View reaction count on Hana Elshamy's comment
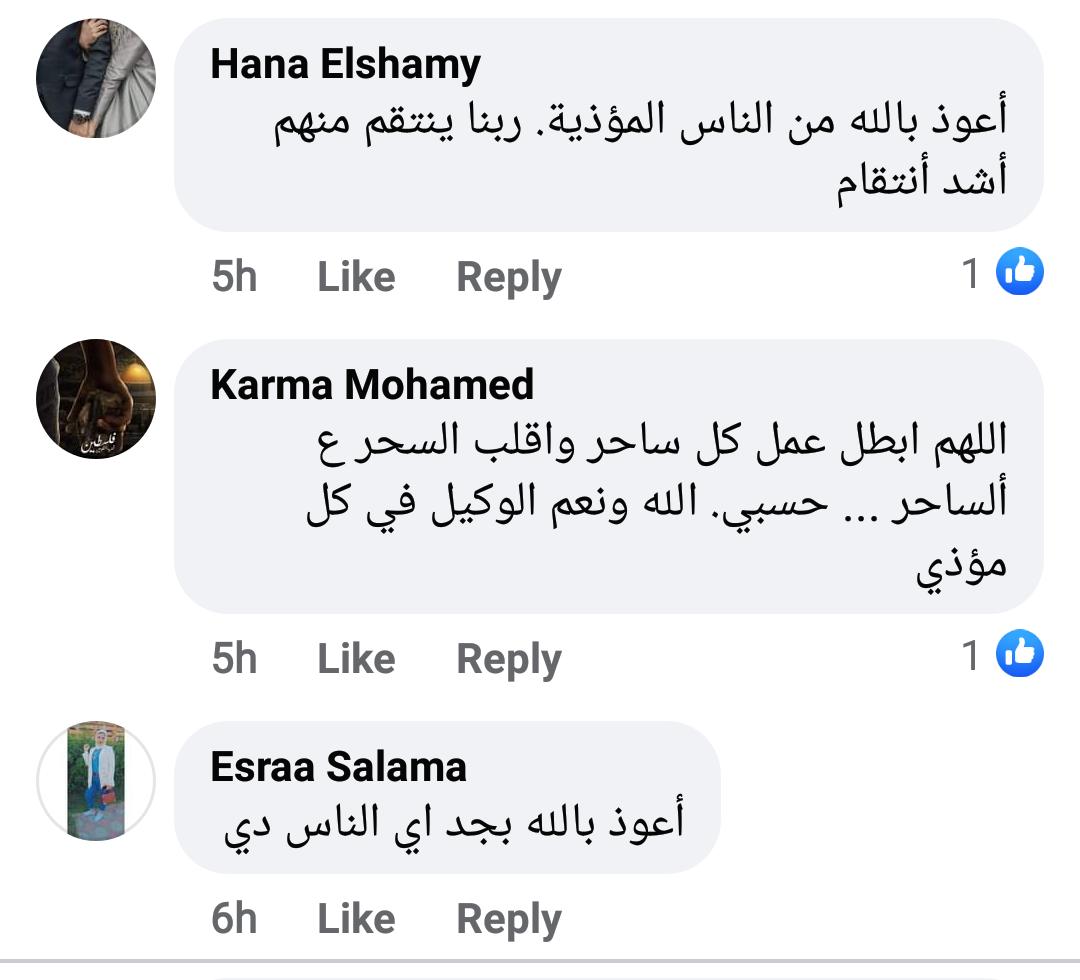Viewport: 1080px width, 980px height. 971,272
